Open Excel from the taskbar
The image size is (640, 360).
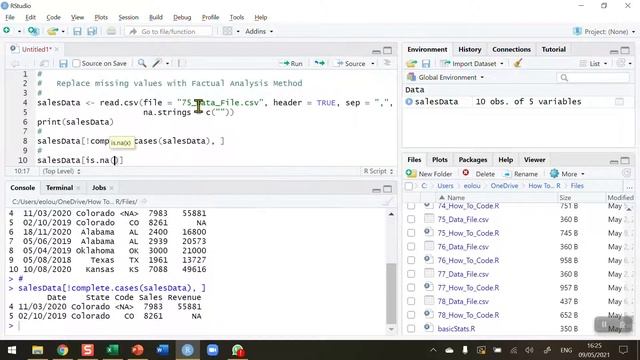coord(112,350)
